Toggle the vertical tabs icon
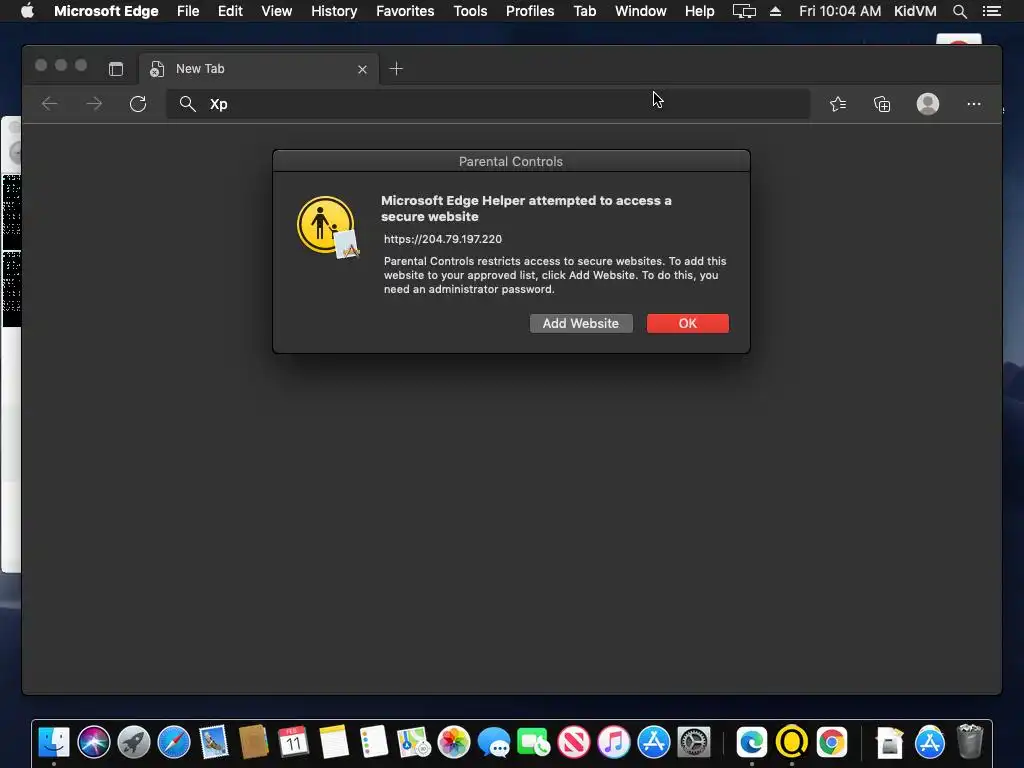The width and height of the screenshot is (1024, 768). pyautogui.click(x=116, y=69)
